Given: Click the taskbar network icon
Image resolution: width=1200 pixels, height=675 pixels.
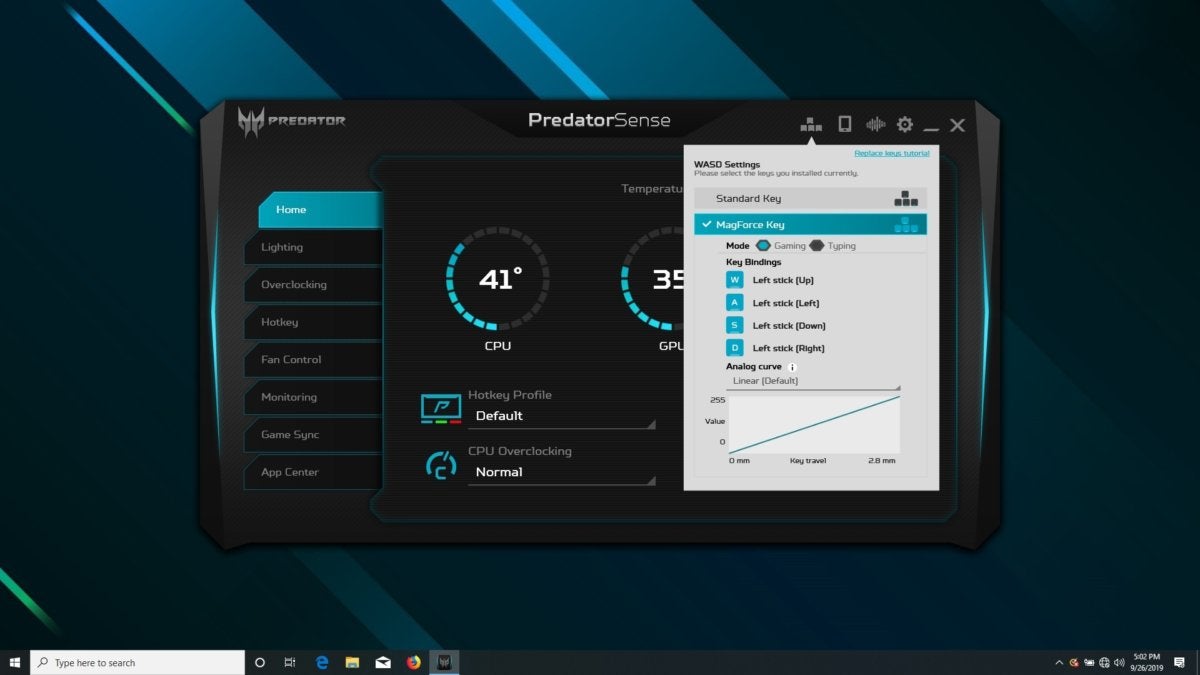Looking at the screenshot, I should (1104, 662).
